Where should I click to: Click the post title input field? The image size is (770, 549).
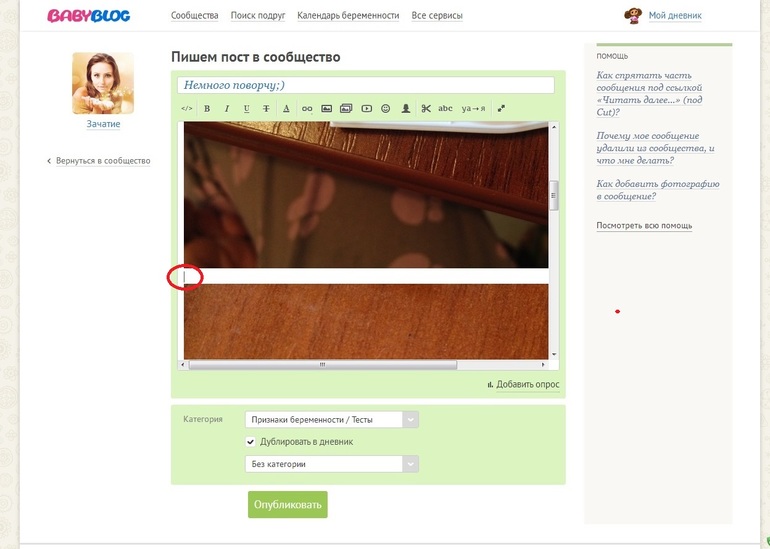tap(366, 85)
